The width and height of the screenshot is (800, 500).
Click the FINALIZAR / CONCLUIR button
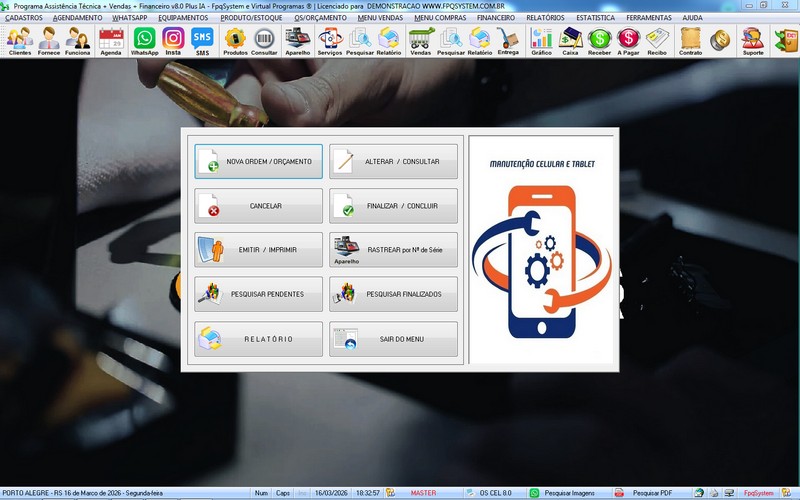coord(393,206)
